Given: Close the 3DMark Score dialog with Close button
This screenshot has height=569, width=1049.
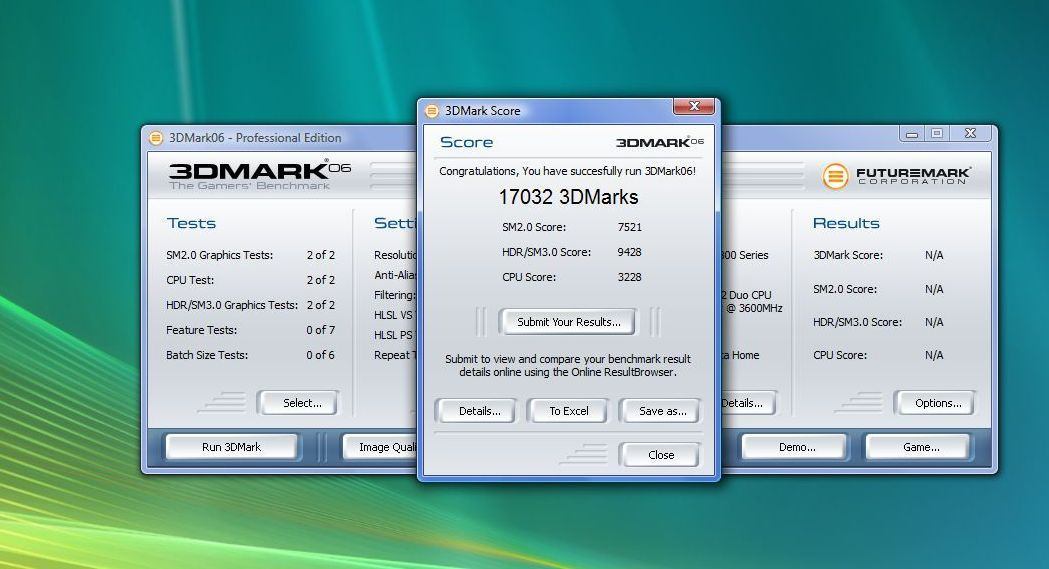Looking at the screenshot, I should 661,455.
